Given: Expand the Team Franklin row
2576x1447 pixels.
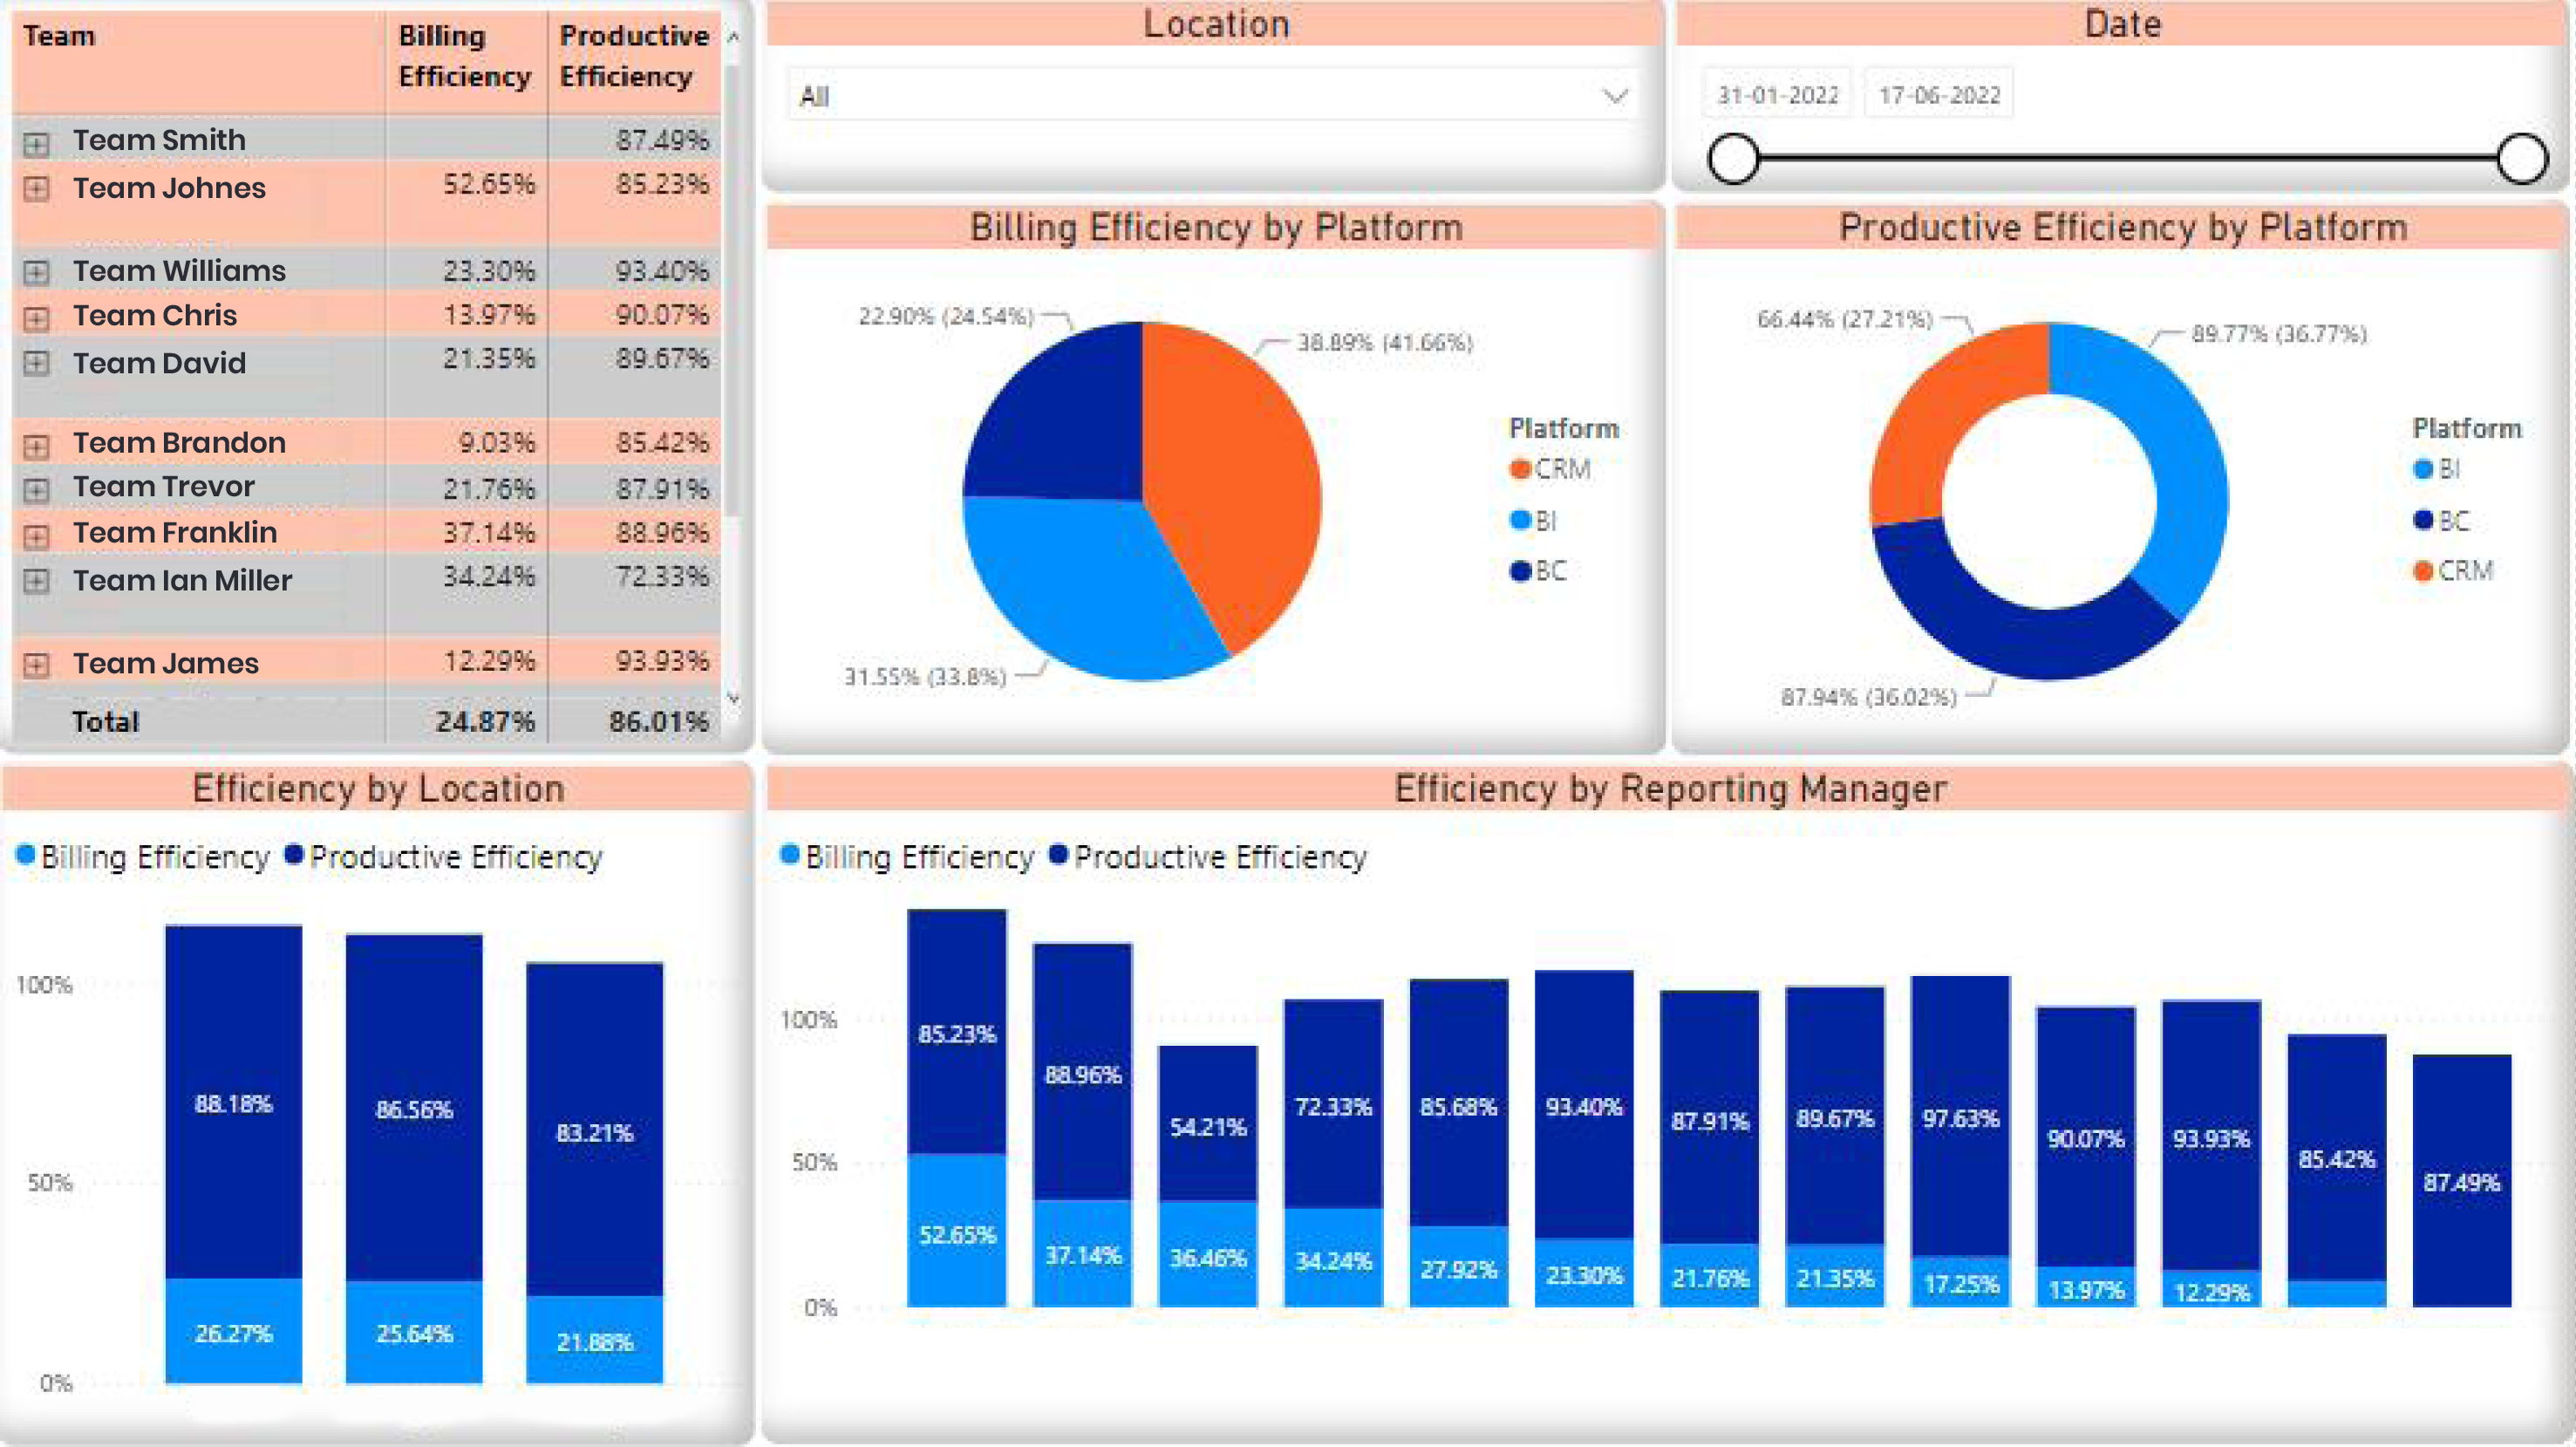Looking at the screenshot, I should (36, 536).
